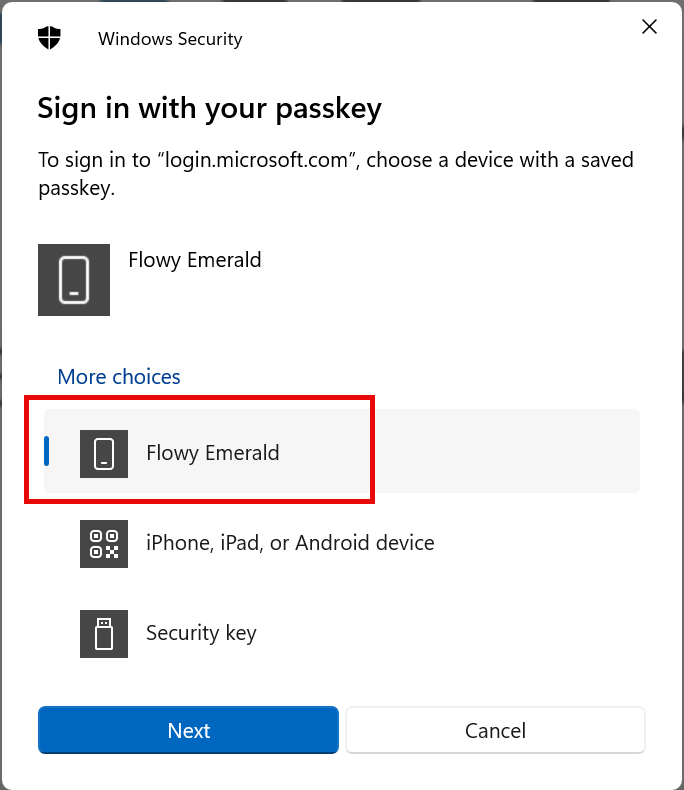Click the Windows Security title text
Image resolution: width=684 pixels, height=790 pixels.
(170, 39)
